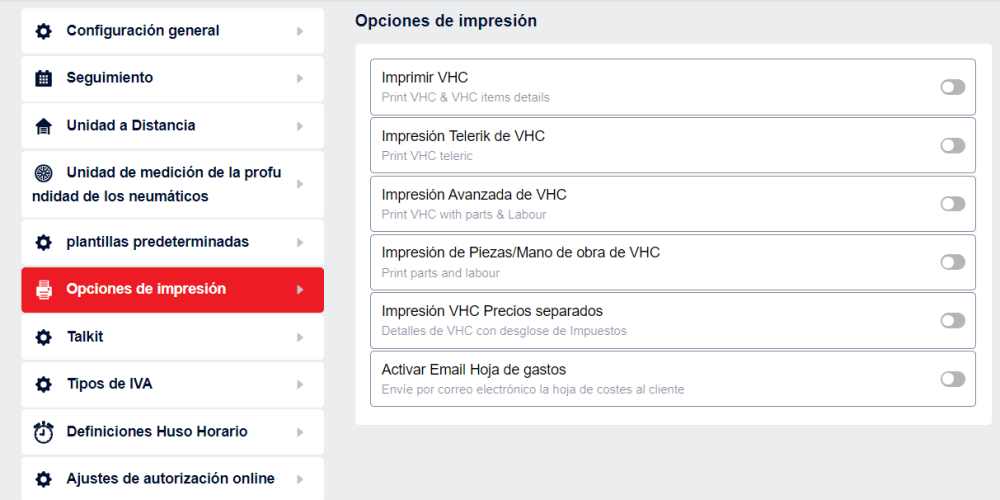This screenshot has height=500, width=1000.
Task: Click the gear icon beside Tipos de IVA
Action: pyautogui.click(x=43, y=385)
